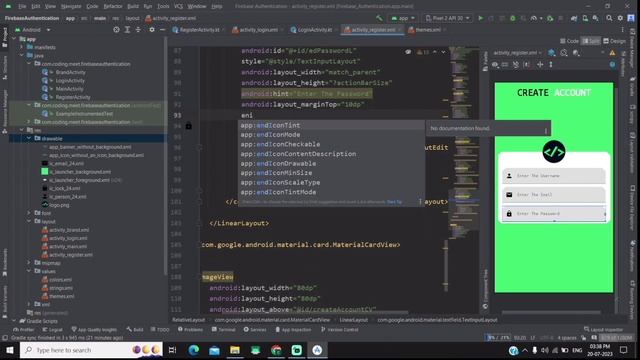The width and height of the screenshot is (640, 360).
Task: Toggle the Component Tree side tab
Action: pos(485,289)
